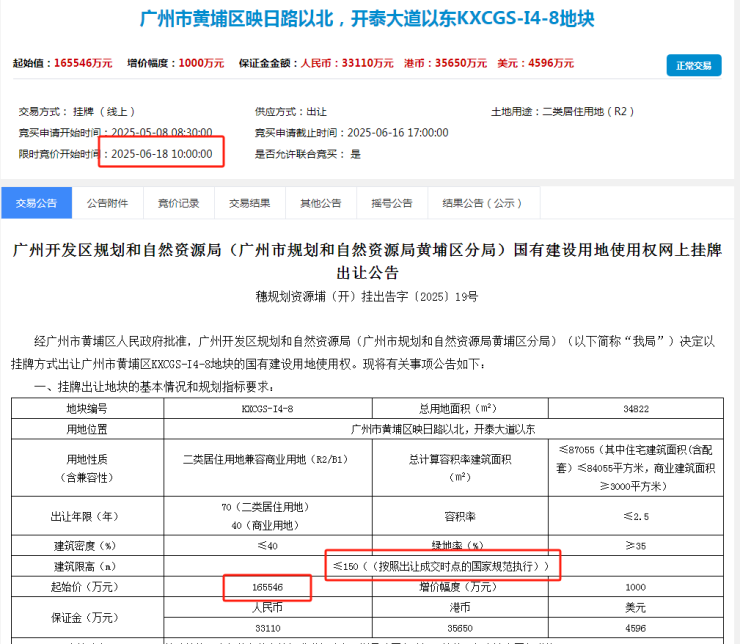Select the ≤150 building height limit cell

click(443, 566)
